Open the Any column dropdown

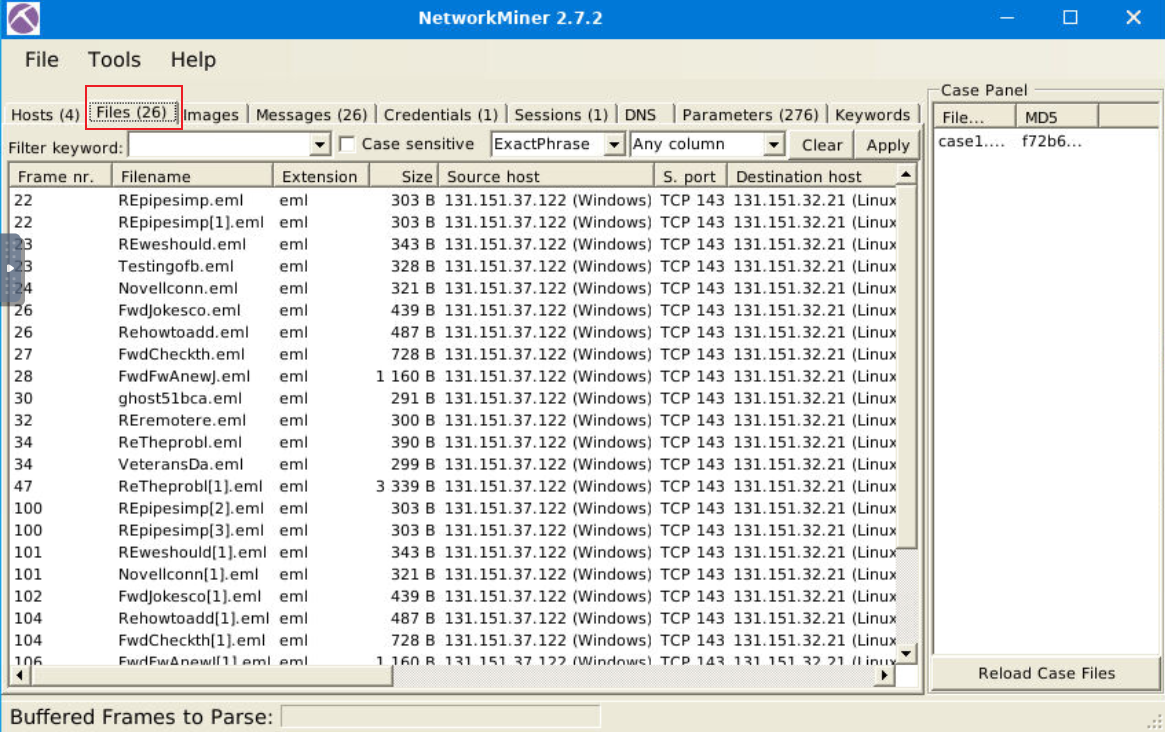pyautogui.click(x=707, y=144)
